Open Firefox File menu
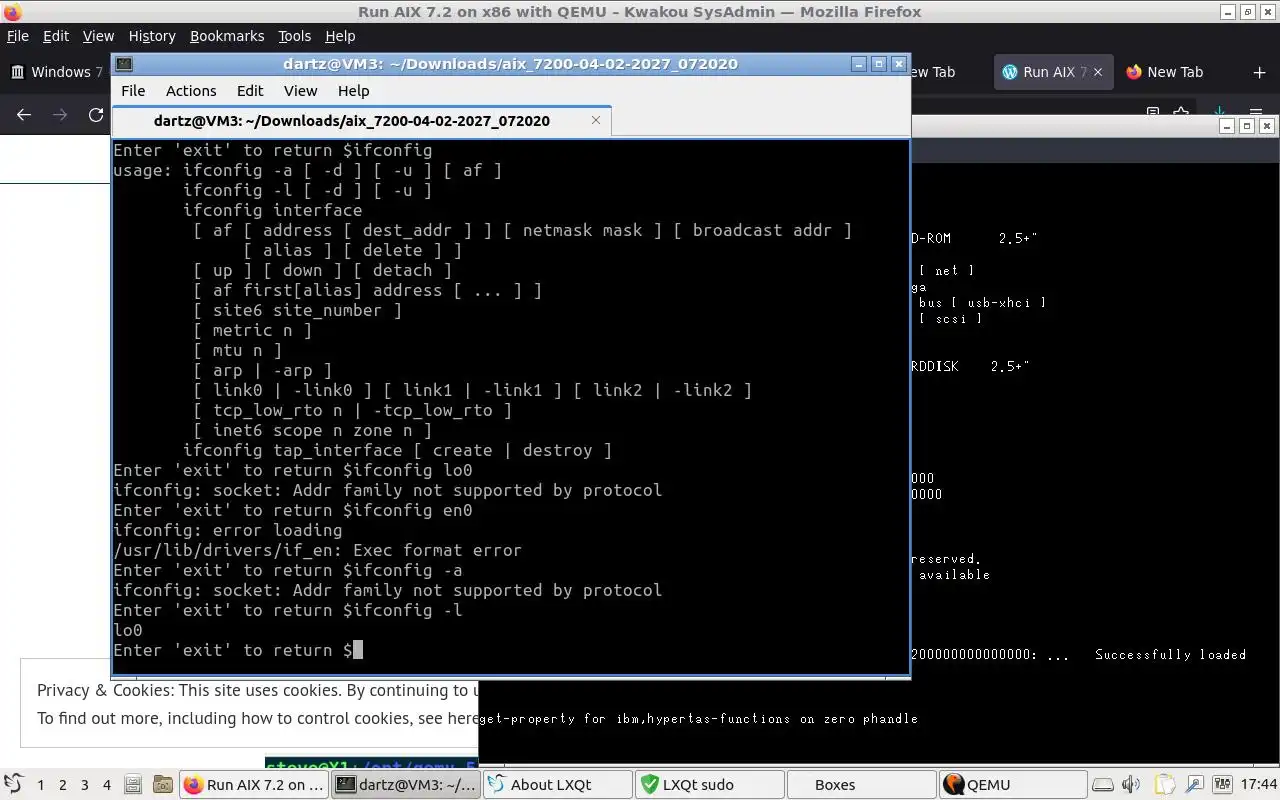The image size is (1280, 800). (x=18, y=36)
